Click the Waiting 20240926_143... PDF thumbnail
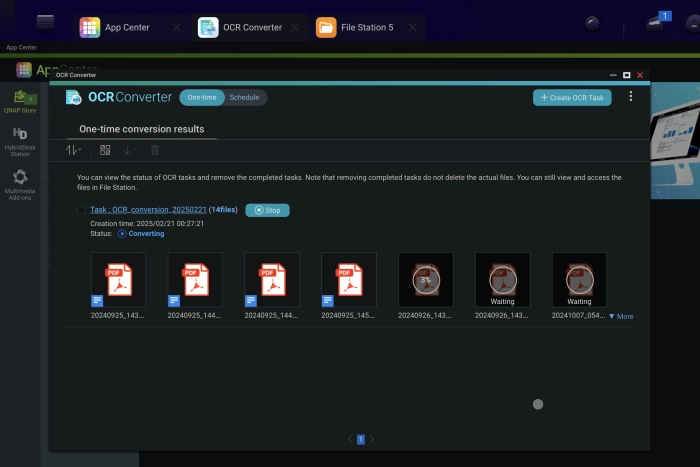 point(503,279)
